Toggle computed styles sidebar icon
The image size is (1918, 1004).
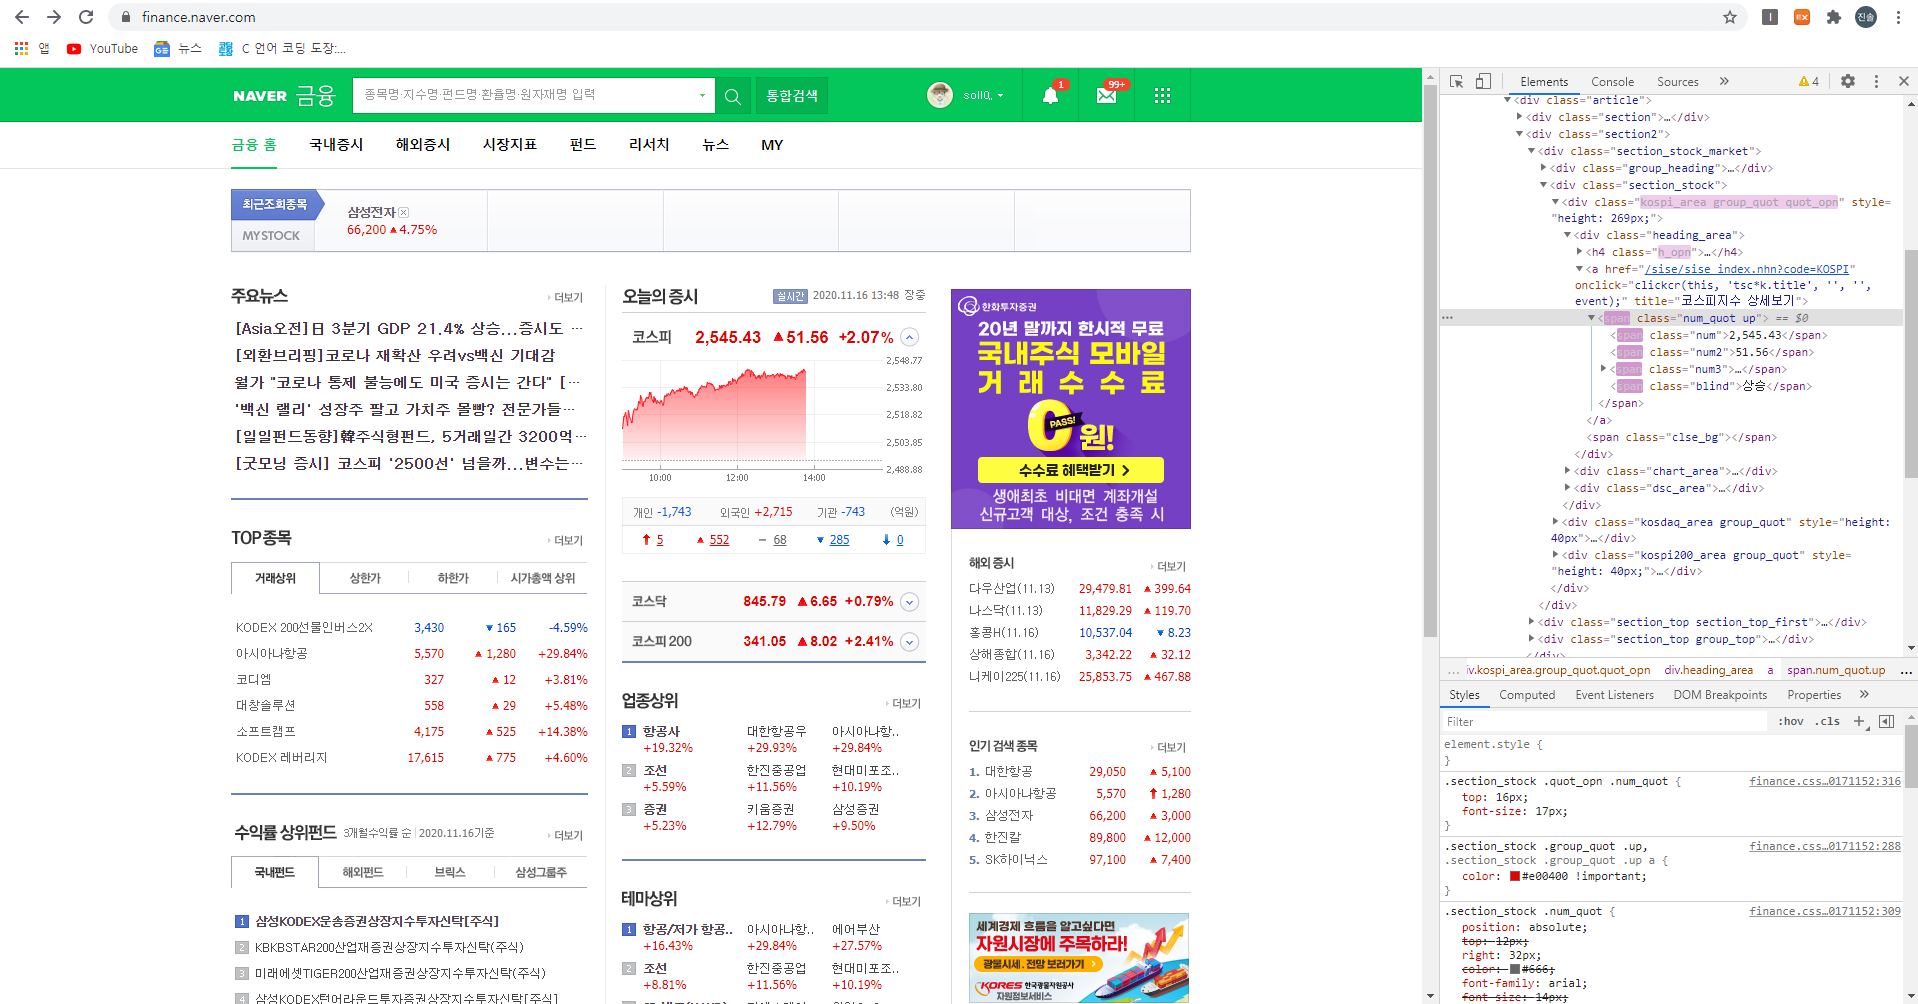click(x=1887, y=721)
